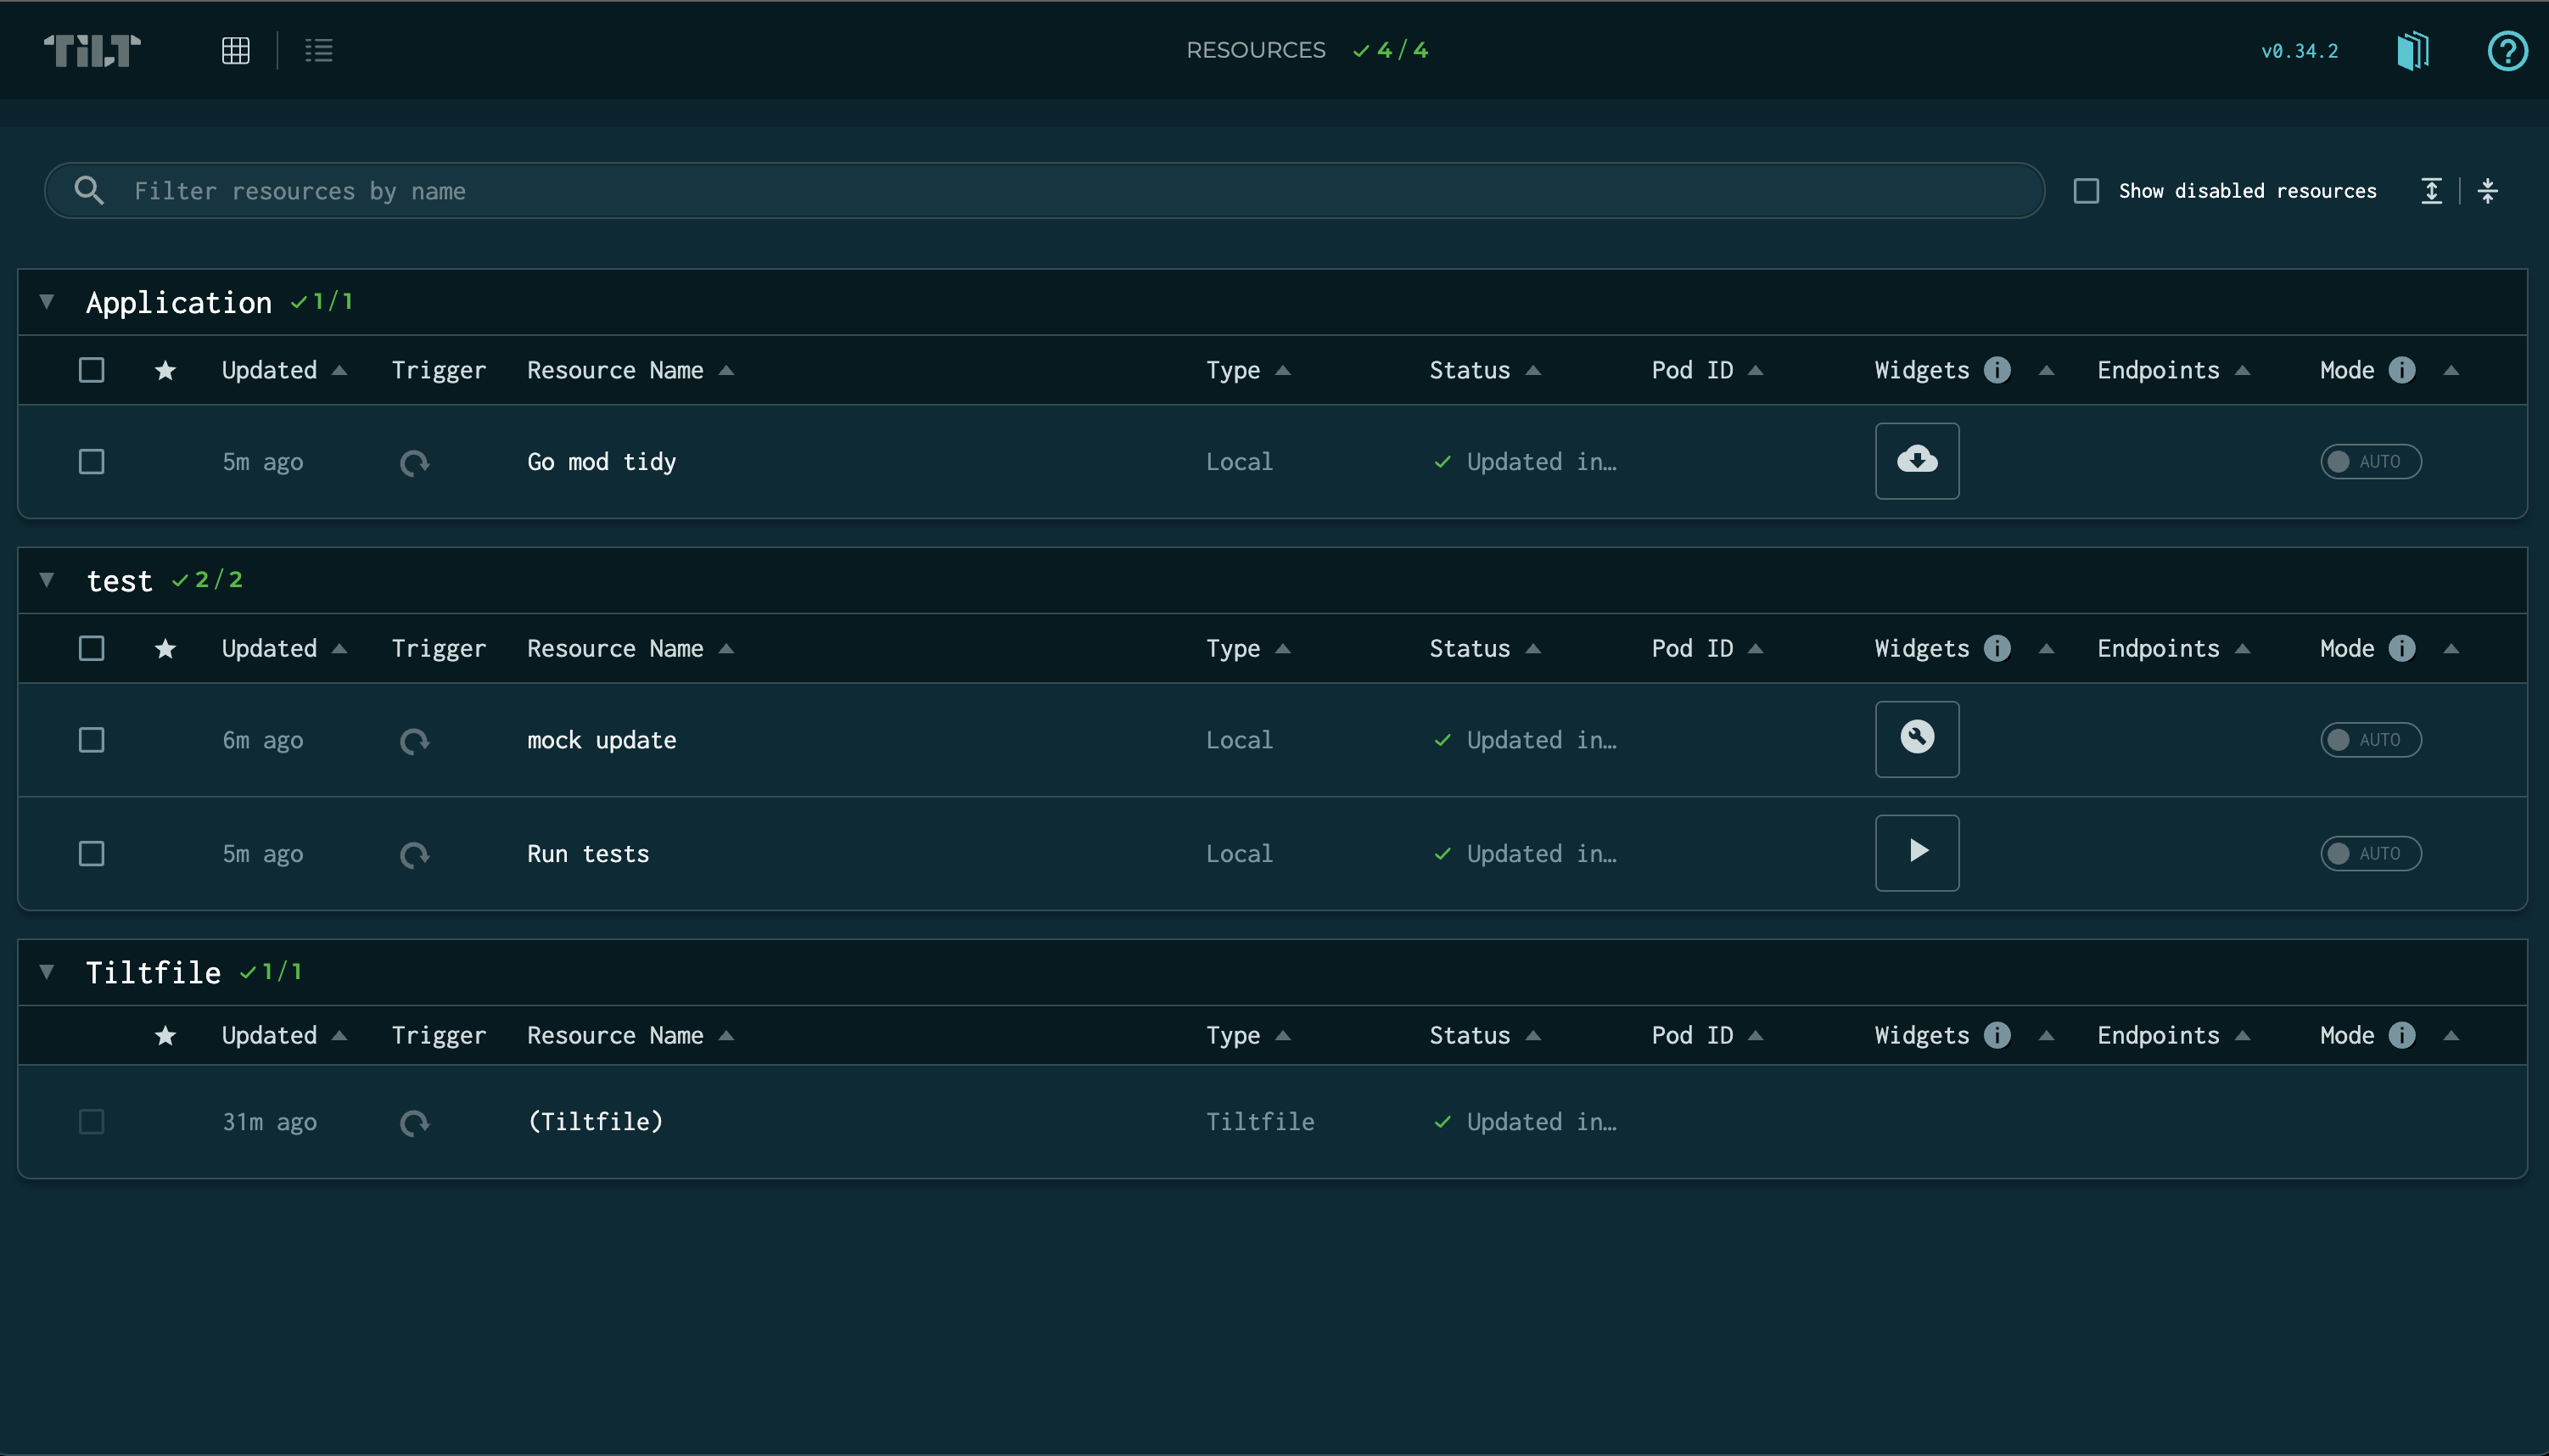Image resolution: width=2549 pixels, height=1456 pixels.
Task: Click star column header in Application table
Action: [x=165, y=370]
